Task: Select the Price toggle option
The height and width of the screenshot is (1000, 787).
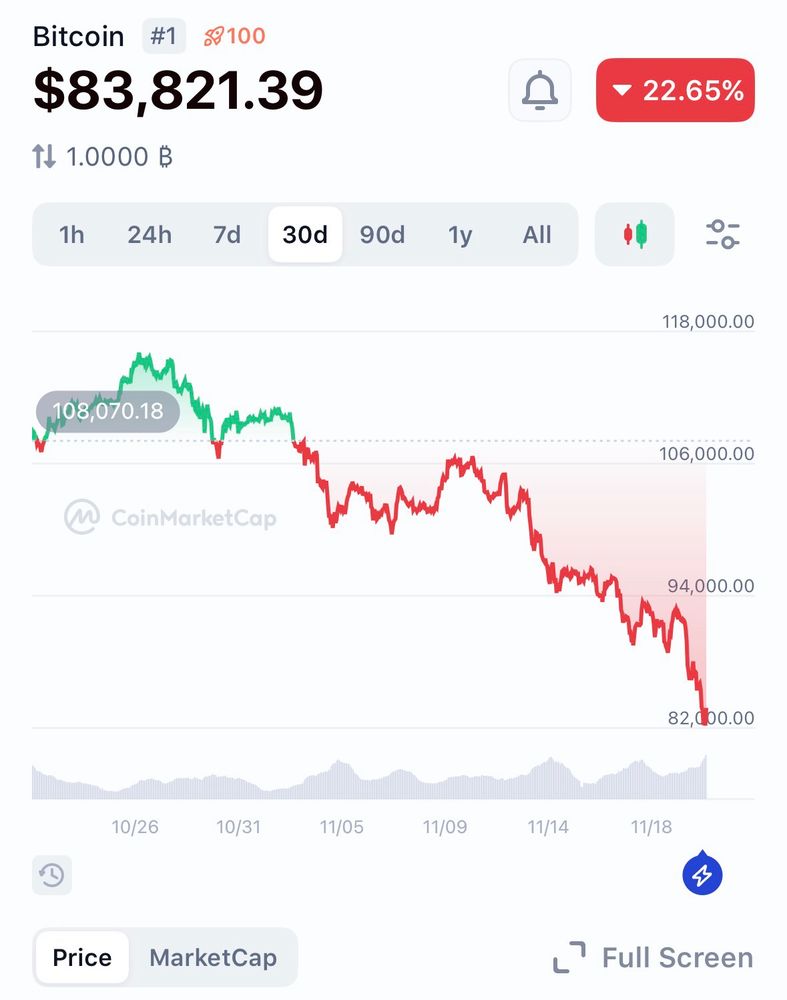Action: pyautogui.click(x=82, y=957)
